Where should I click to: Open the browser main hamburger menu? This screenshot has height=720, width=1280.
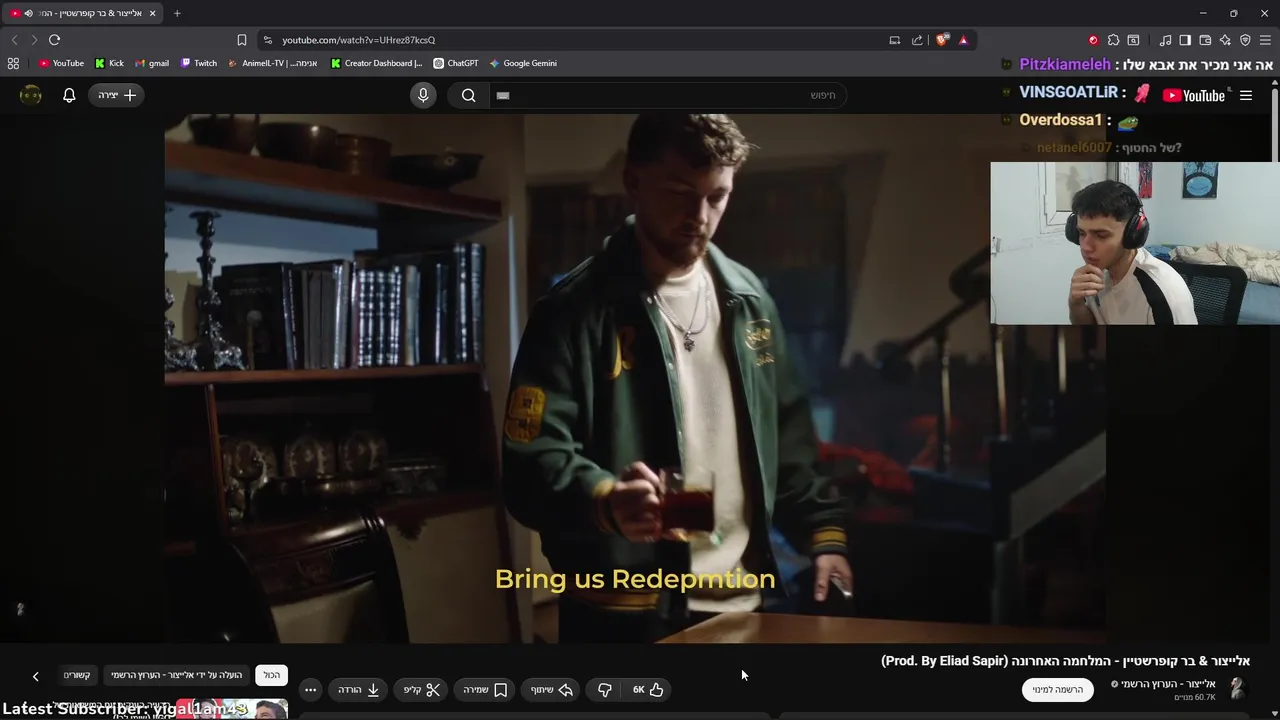click(1266, 40)
